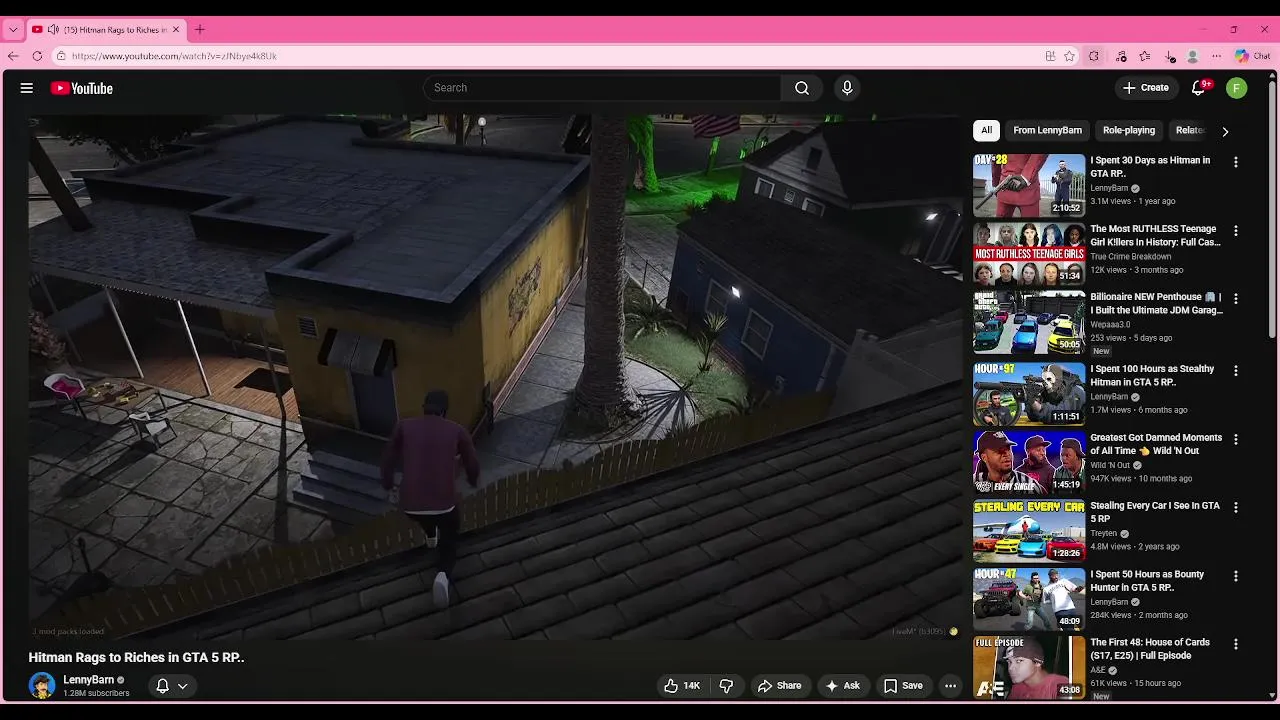1280x720 pixels.
Task: Open Stealing Every Car thumbnail
Action: 1029,531
